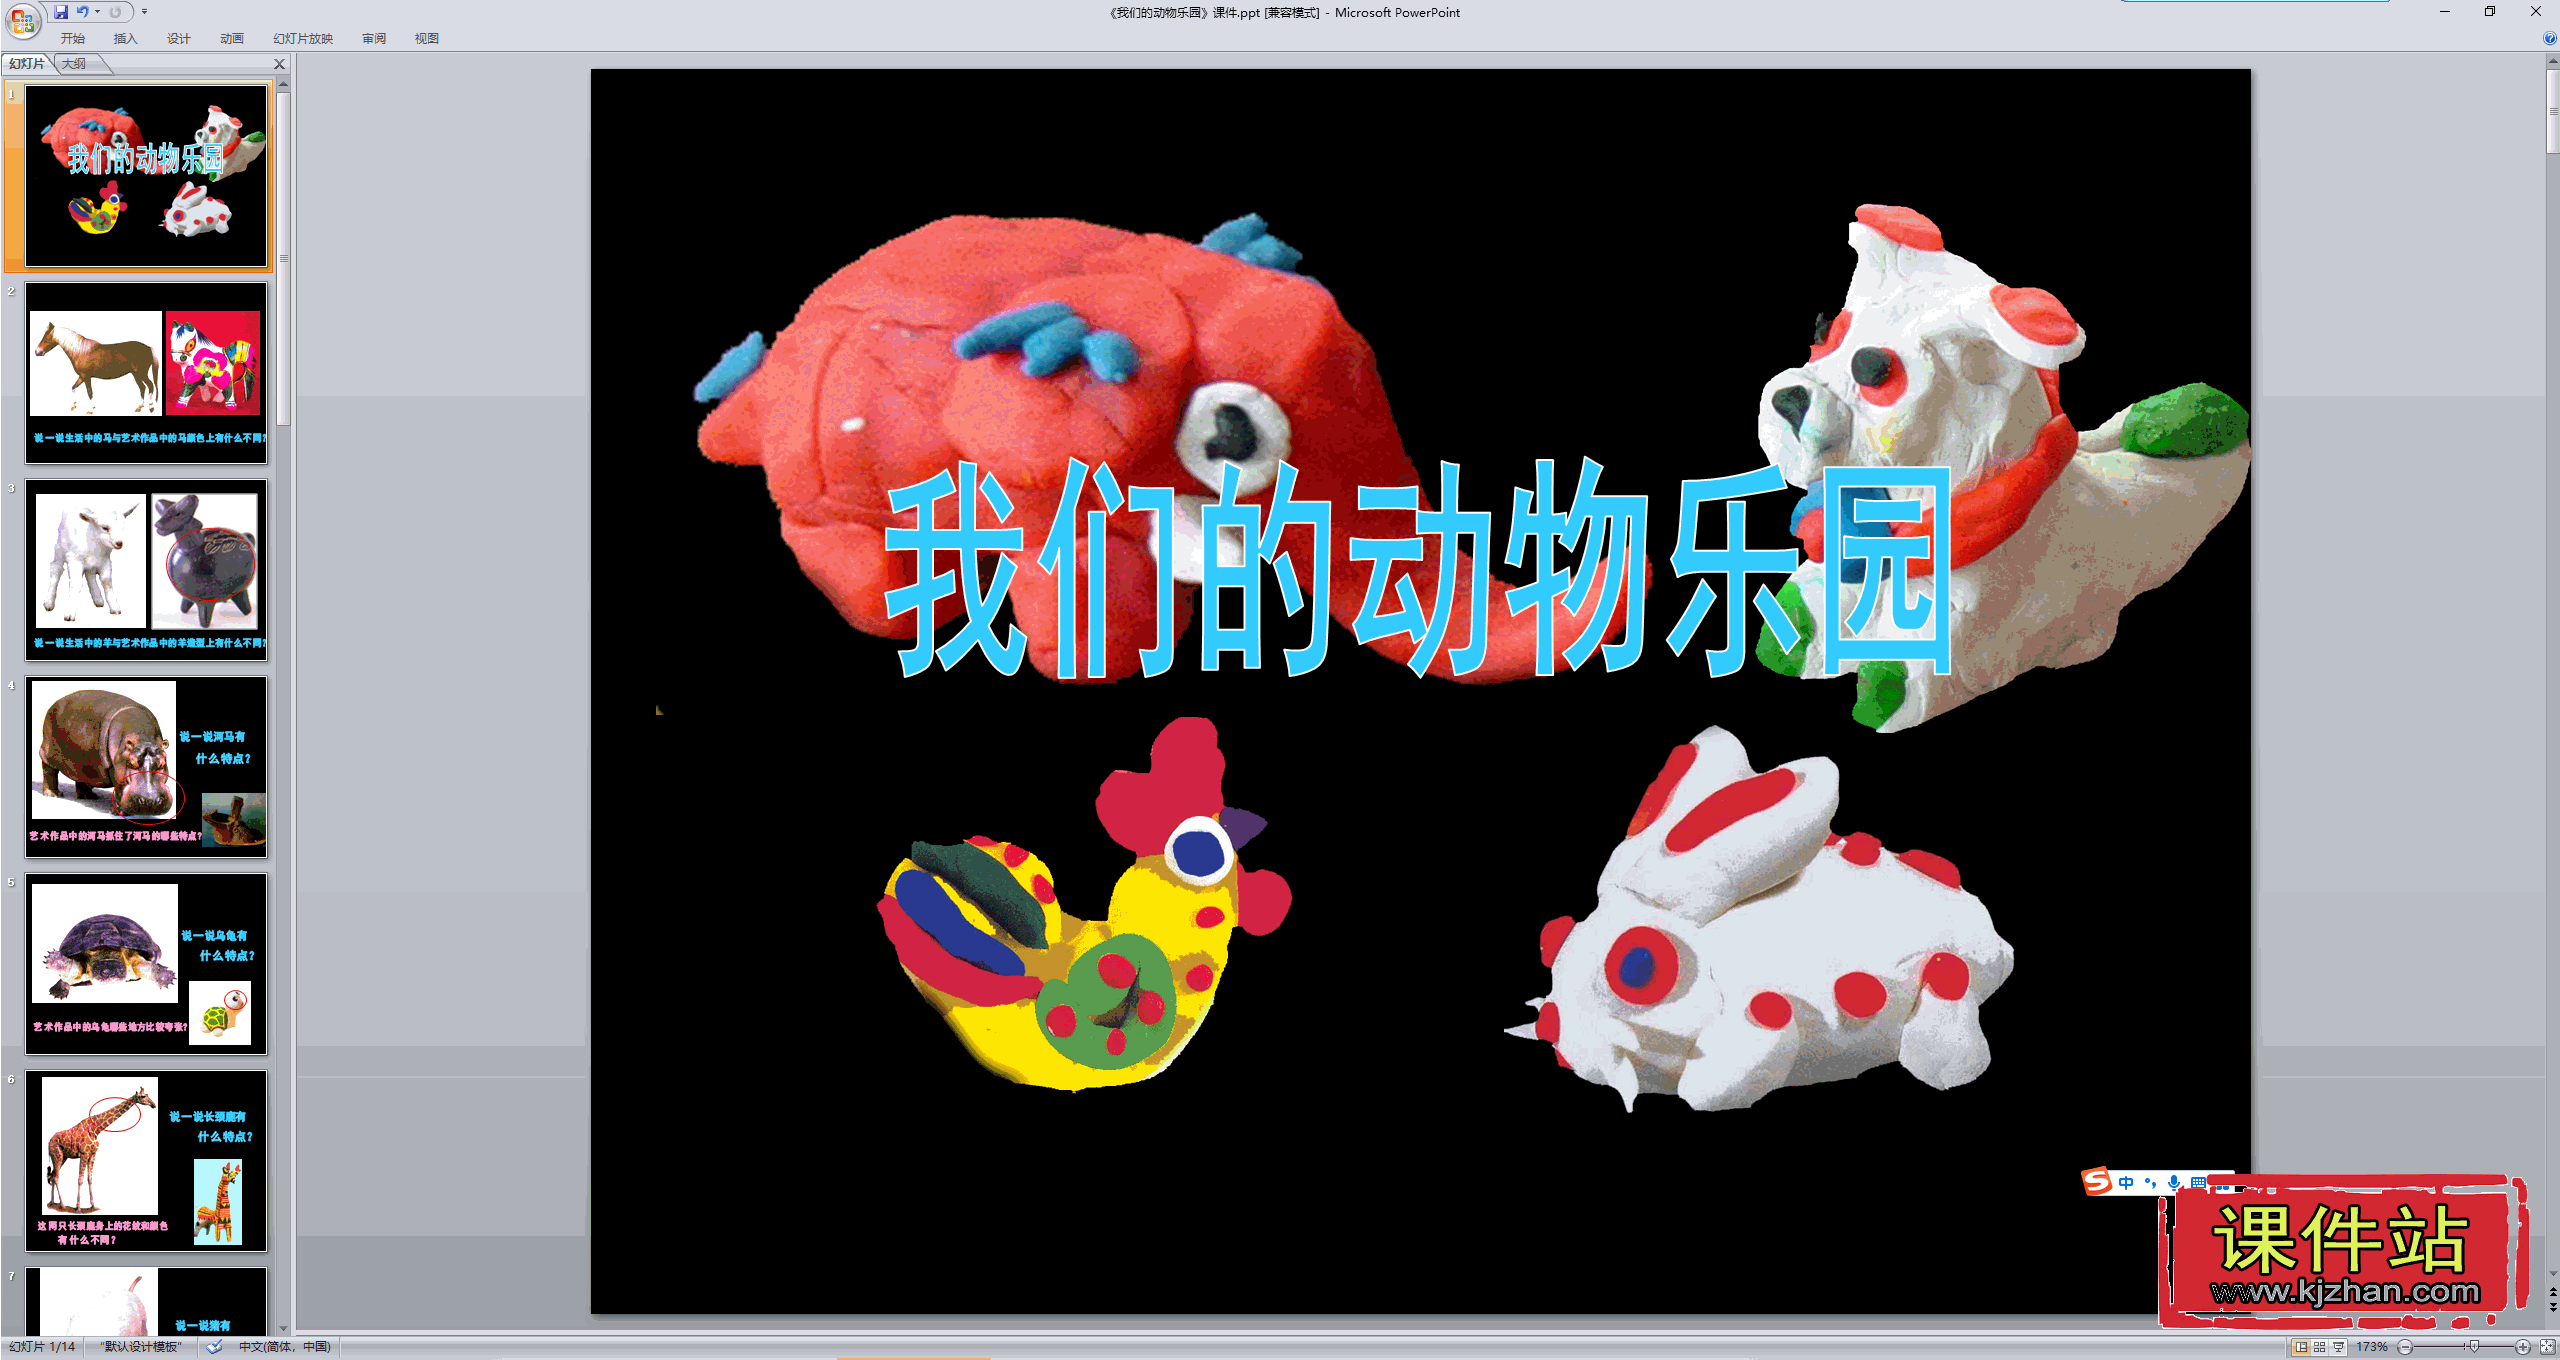
Task: Go to next slide double-arrow button
Action: pos(2552,1307)
